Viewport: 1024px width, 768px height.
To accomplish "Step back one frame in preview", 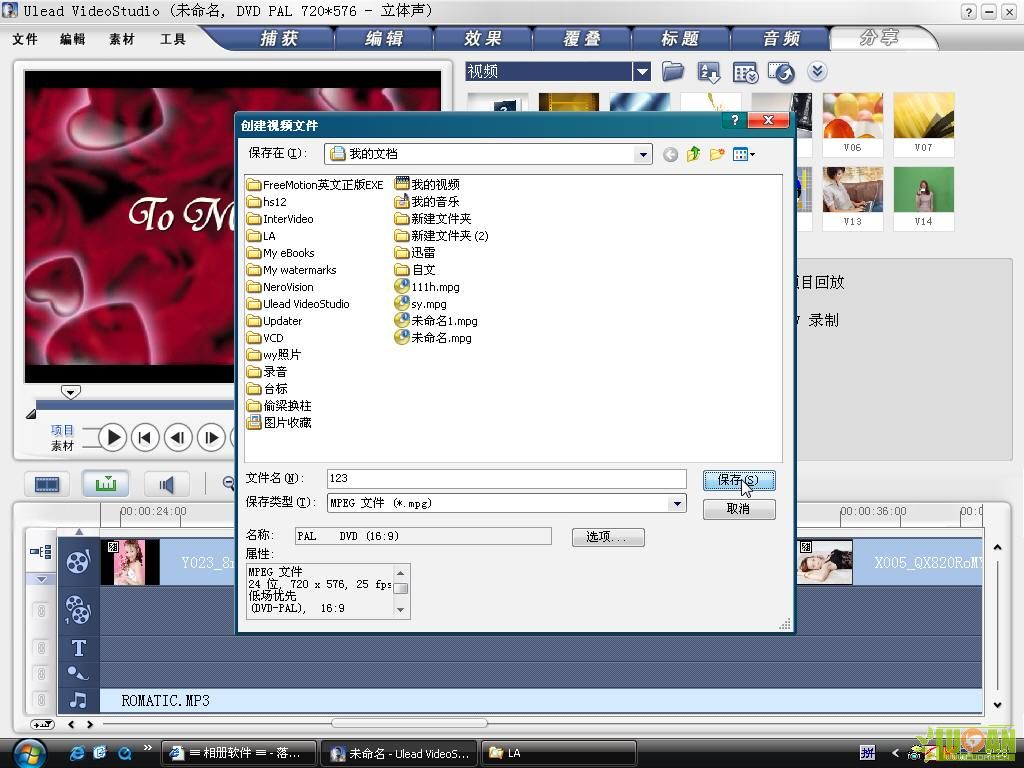I will [x=178, y=437].
